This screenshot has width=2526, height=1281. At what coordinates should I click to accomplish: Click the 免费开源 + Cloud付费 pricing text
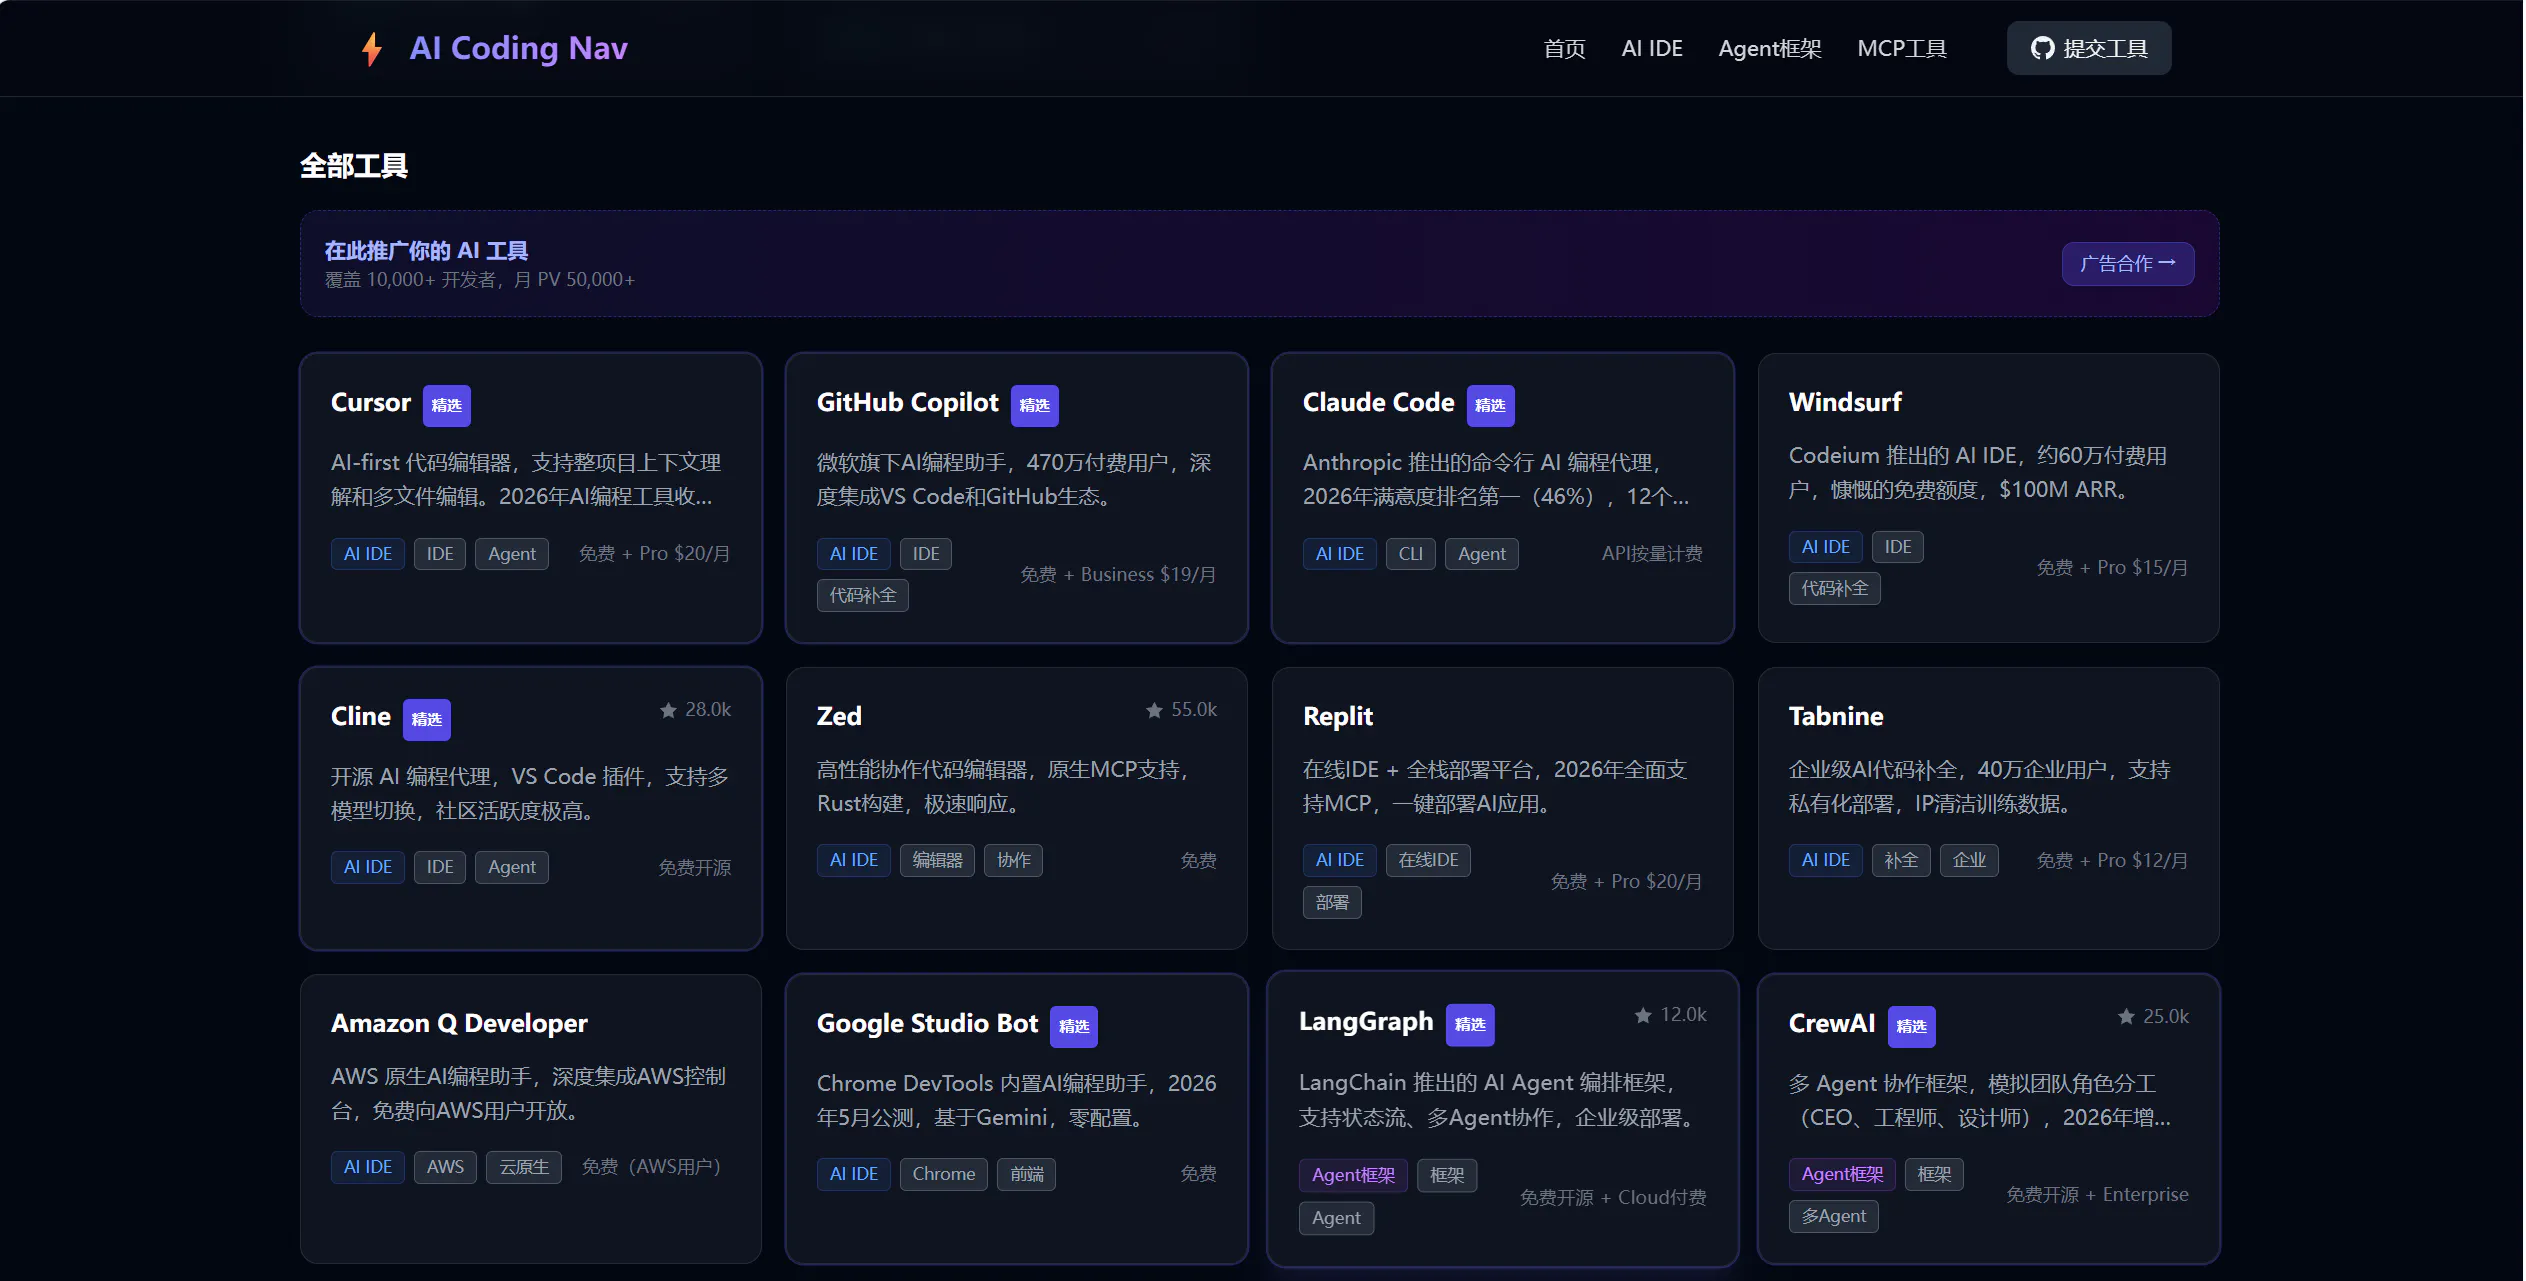[x=1613, y=1198]
